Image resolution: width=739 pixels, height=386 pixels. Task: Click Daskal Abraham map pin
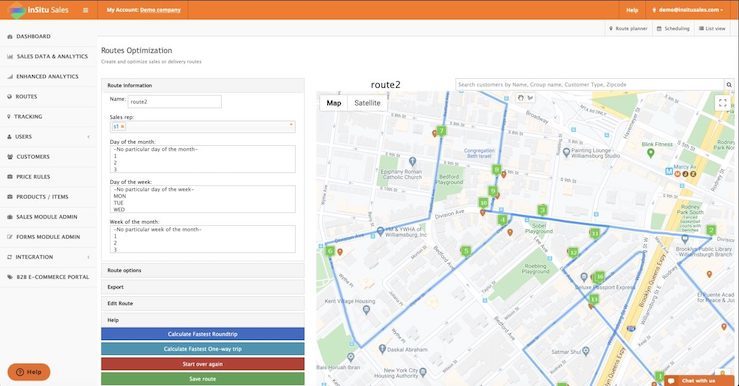click(382, 349)
